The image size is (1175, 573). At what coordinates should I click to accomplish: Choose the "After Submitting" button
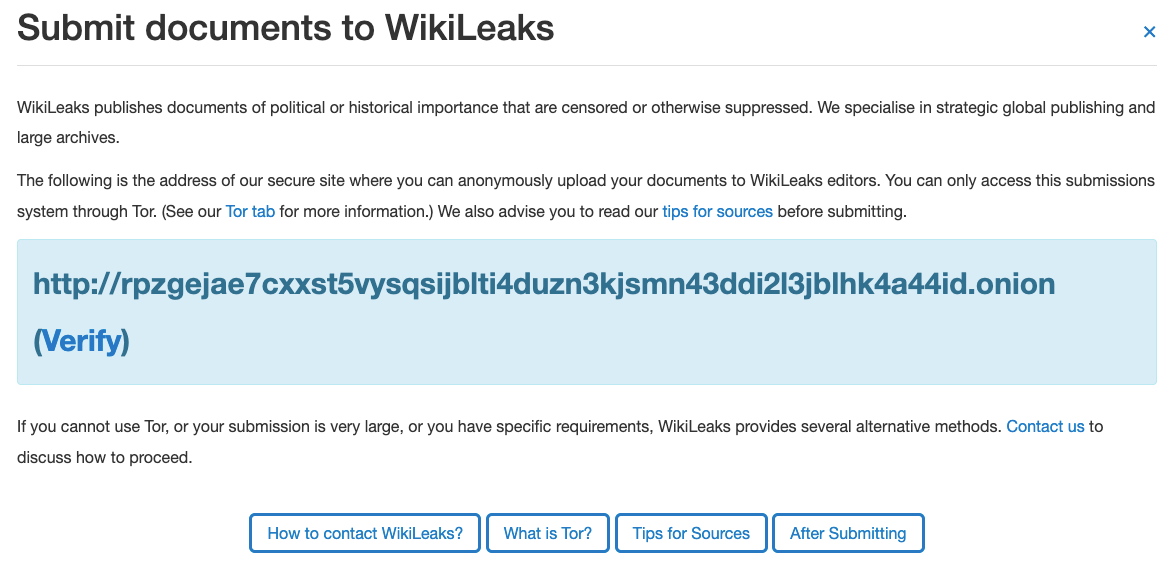pyautogui.click(x=848, y=533)
